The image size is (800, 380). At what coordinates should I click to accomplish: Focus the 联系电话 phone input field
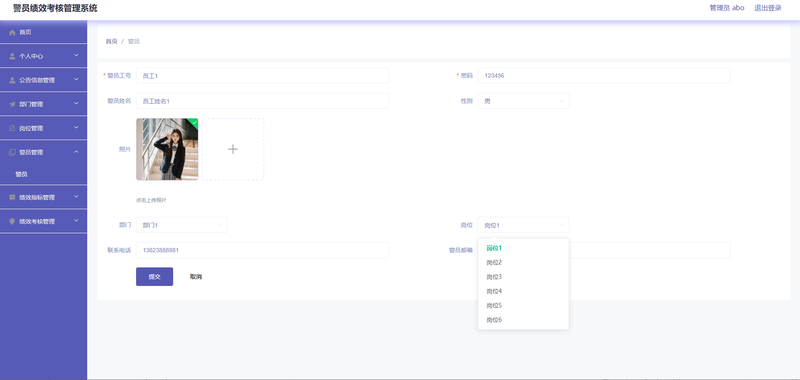pyautogui.click(x=262, y=250)
